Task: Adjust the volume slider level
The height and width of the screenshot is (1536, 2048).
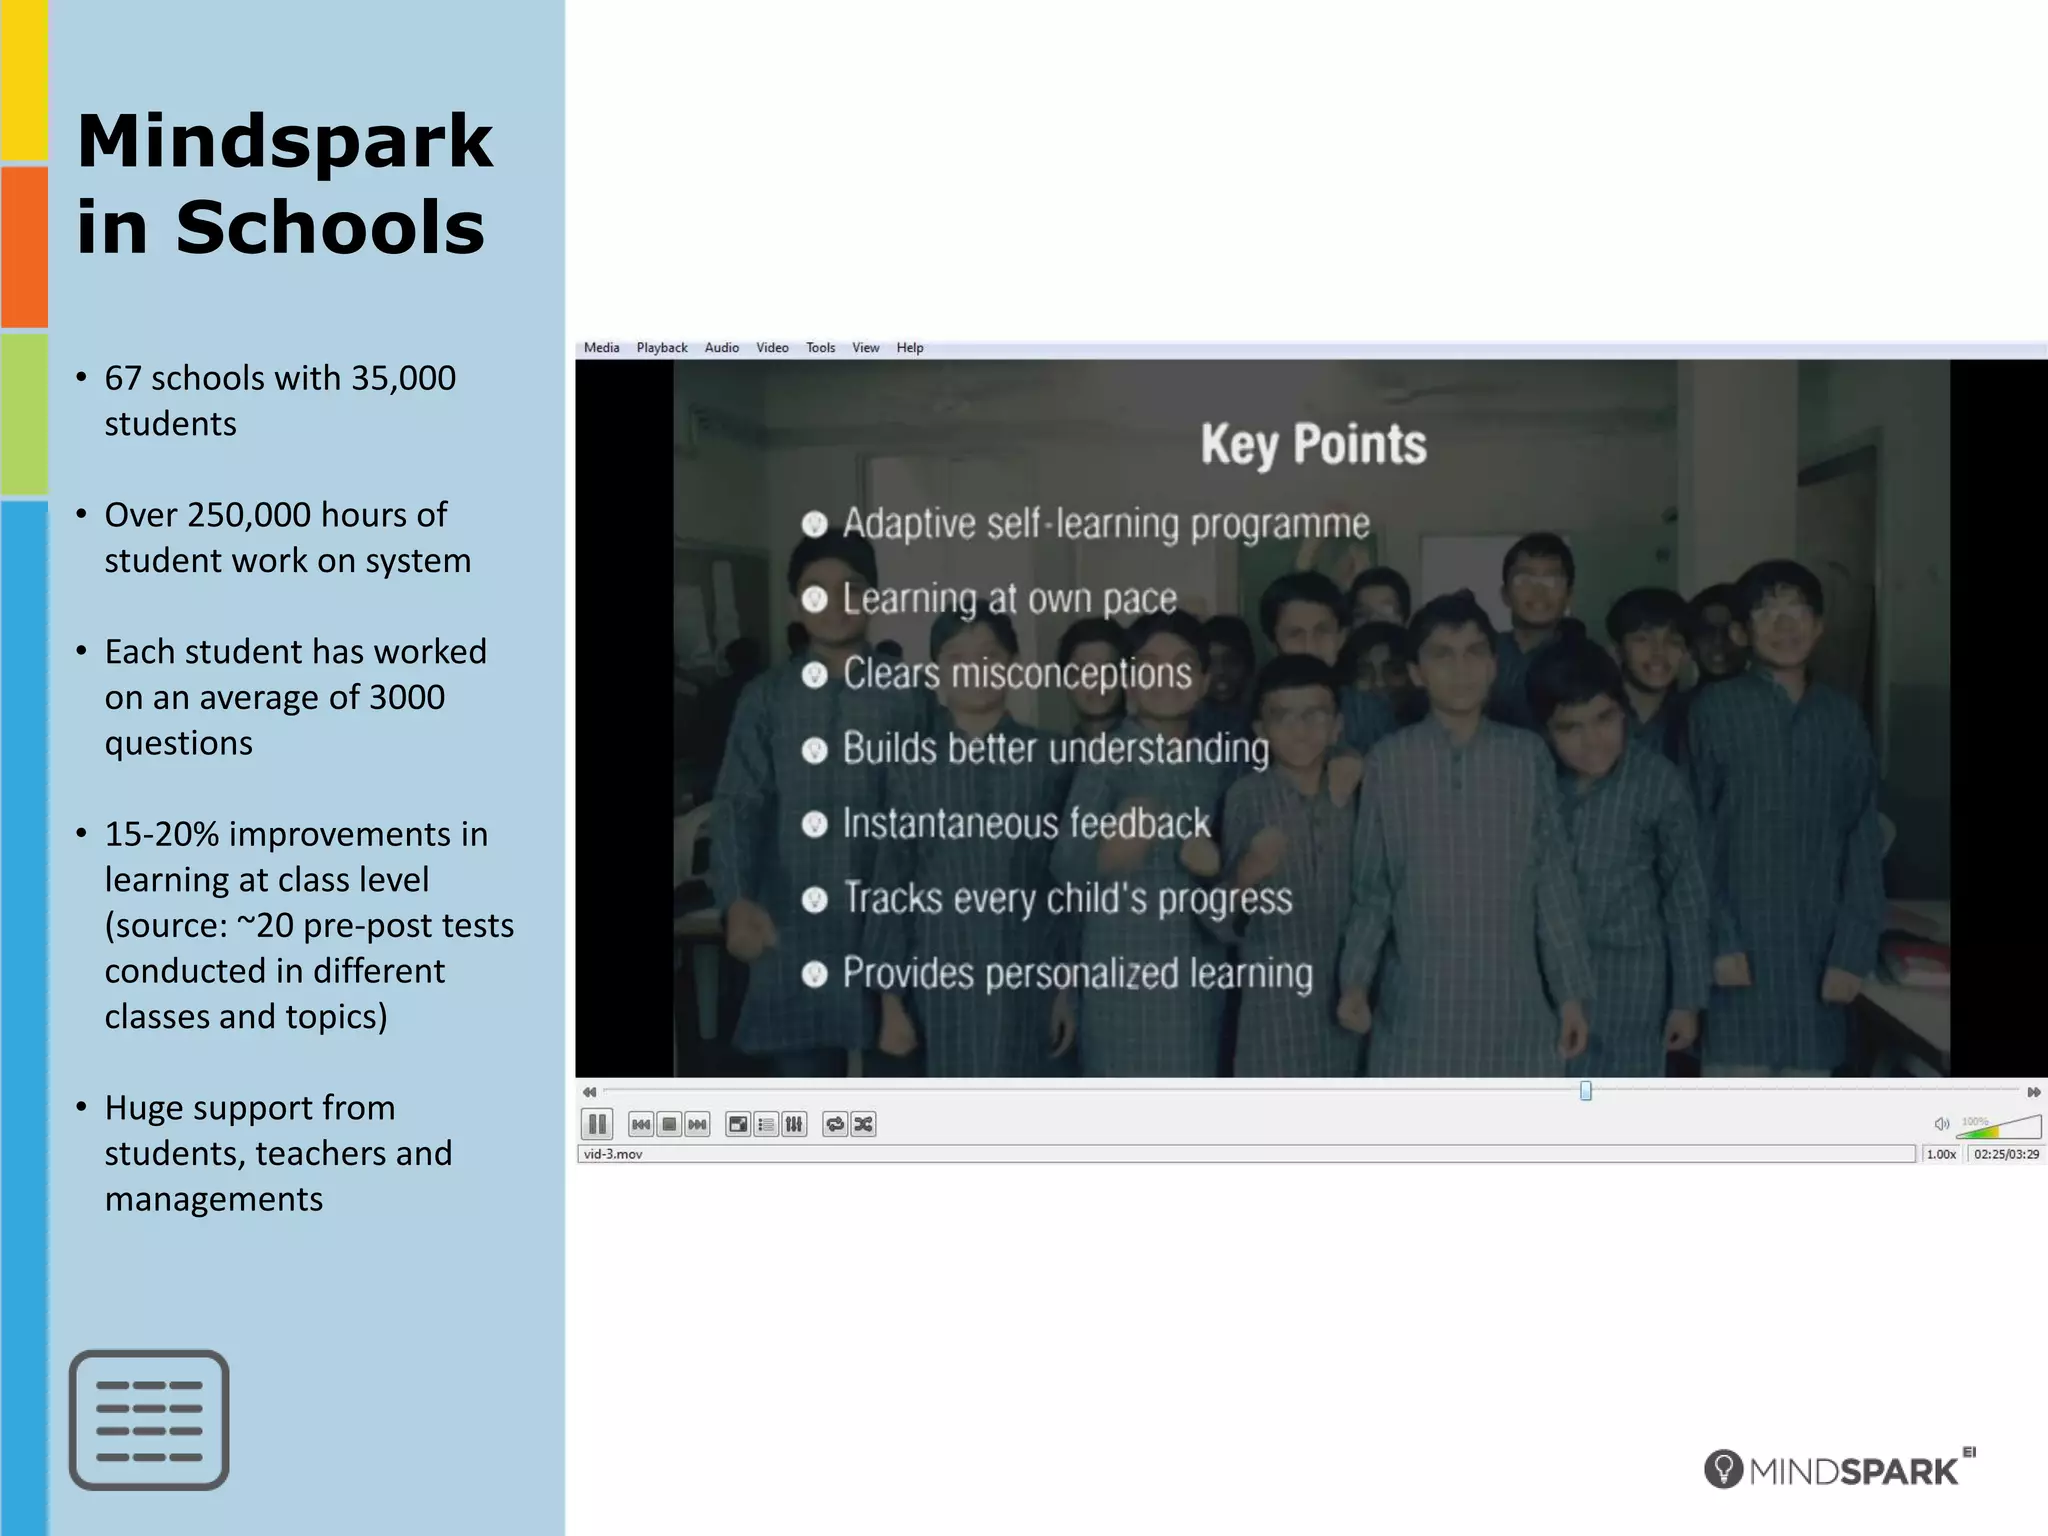Action: pyautogui.click(x=1999, y=1127)
